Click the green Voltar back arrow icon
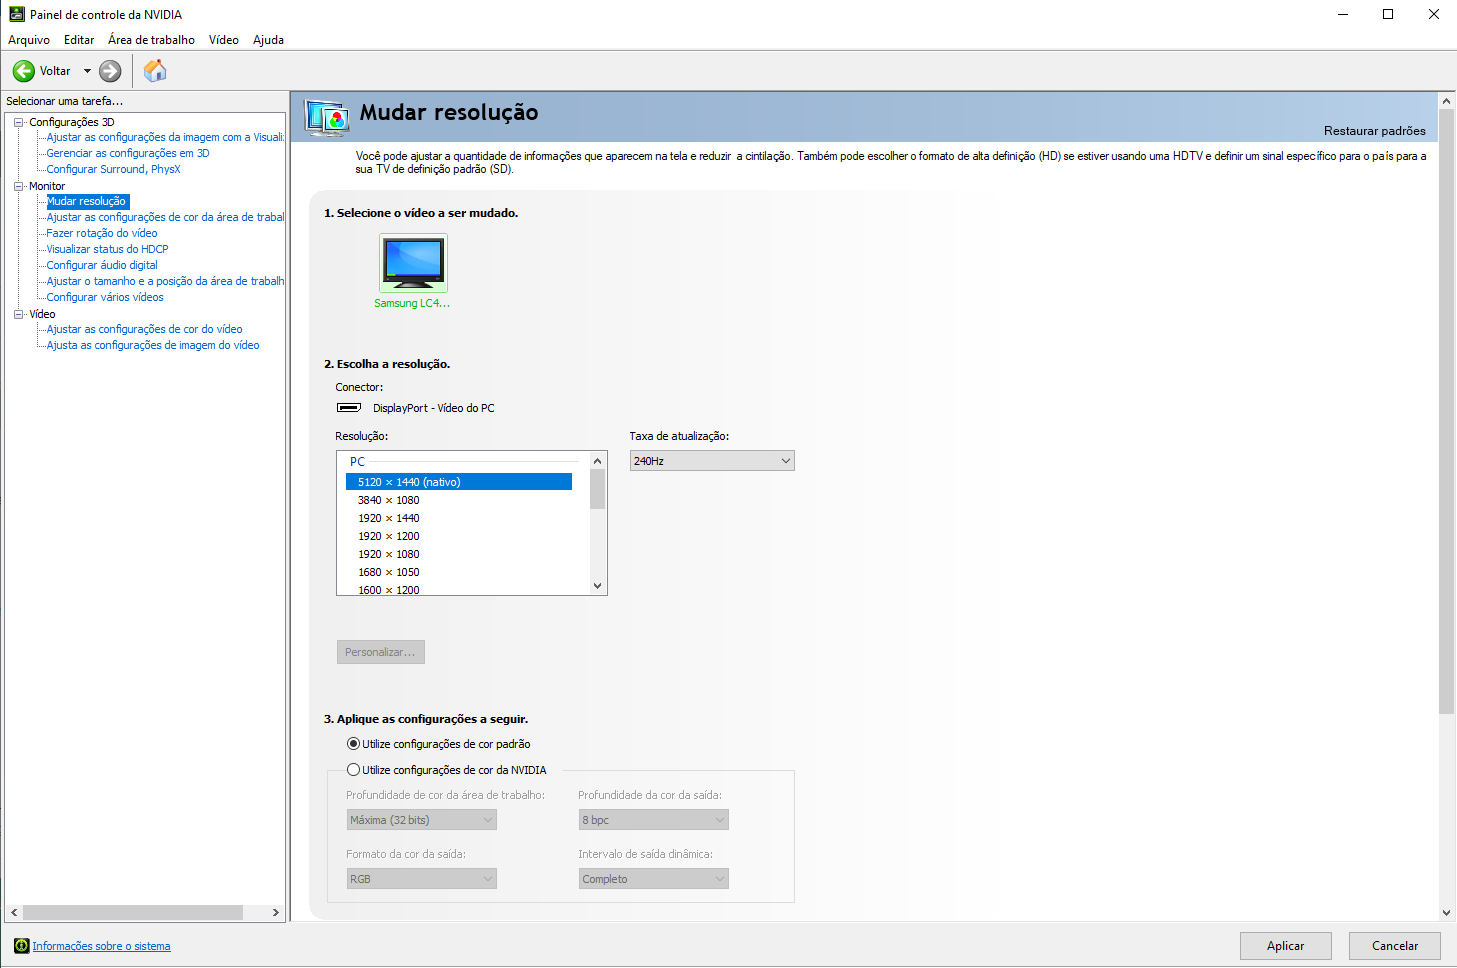 pyautogui.click(x=23, y=71)
